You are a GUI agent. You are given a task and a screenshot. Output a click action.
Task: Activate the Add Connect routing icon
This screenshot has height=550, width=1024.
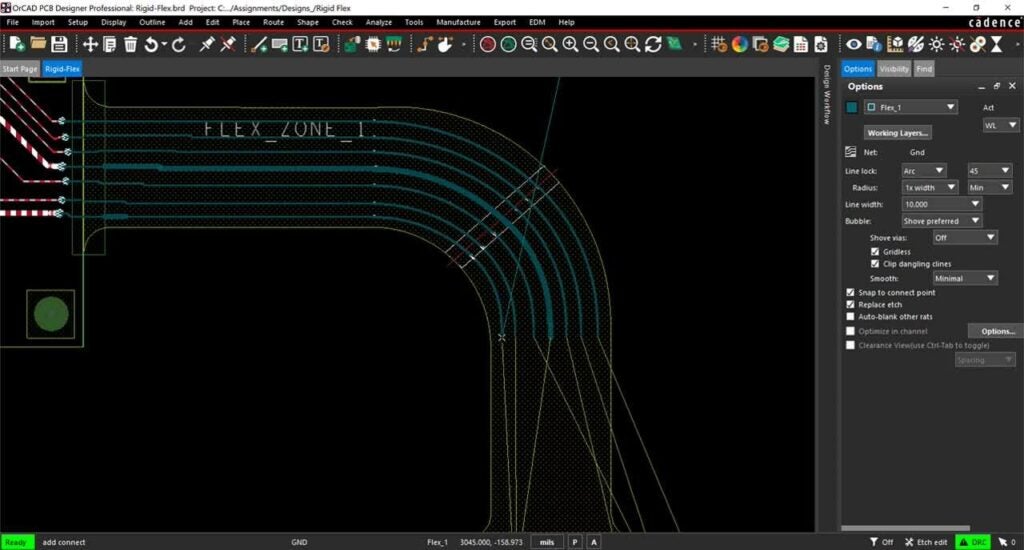click(x=258, y=44)
